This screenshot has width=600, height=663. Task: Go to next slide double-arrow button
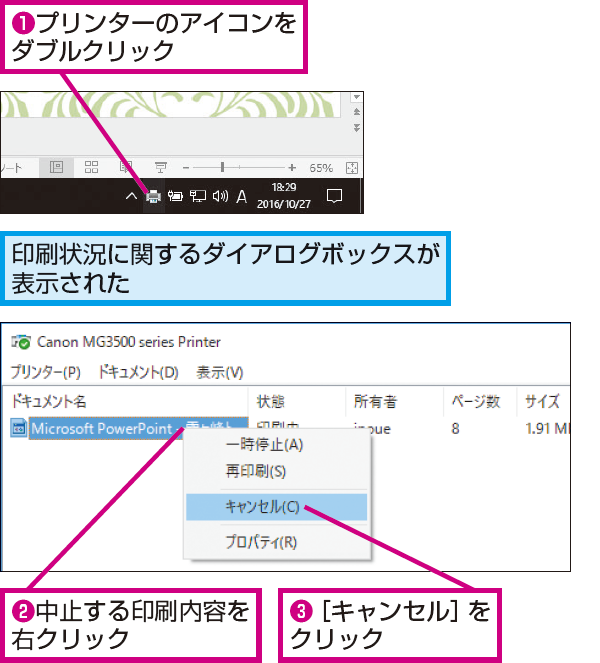tap(357, 128)
